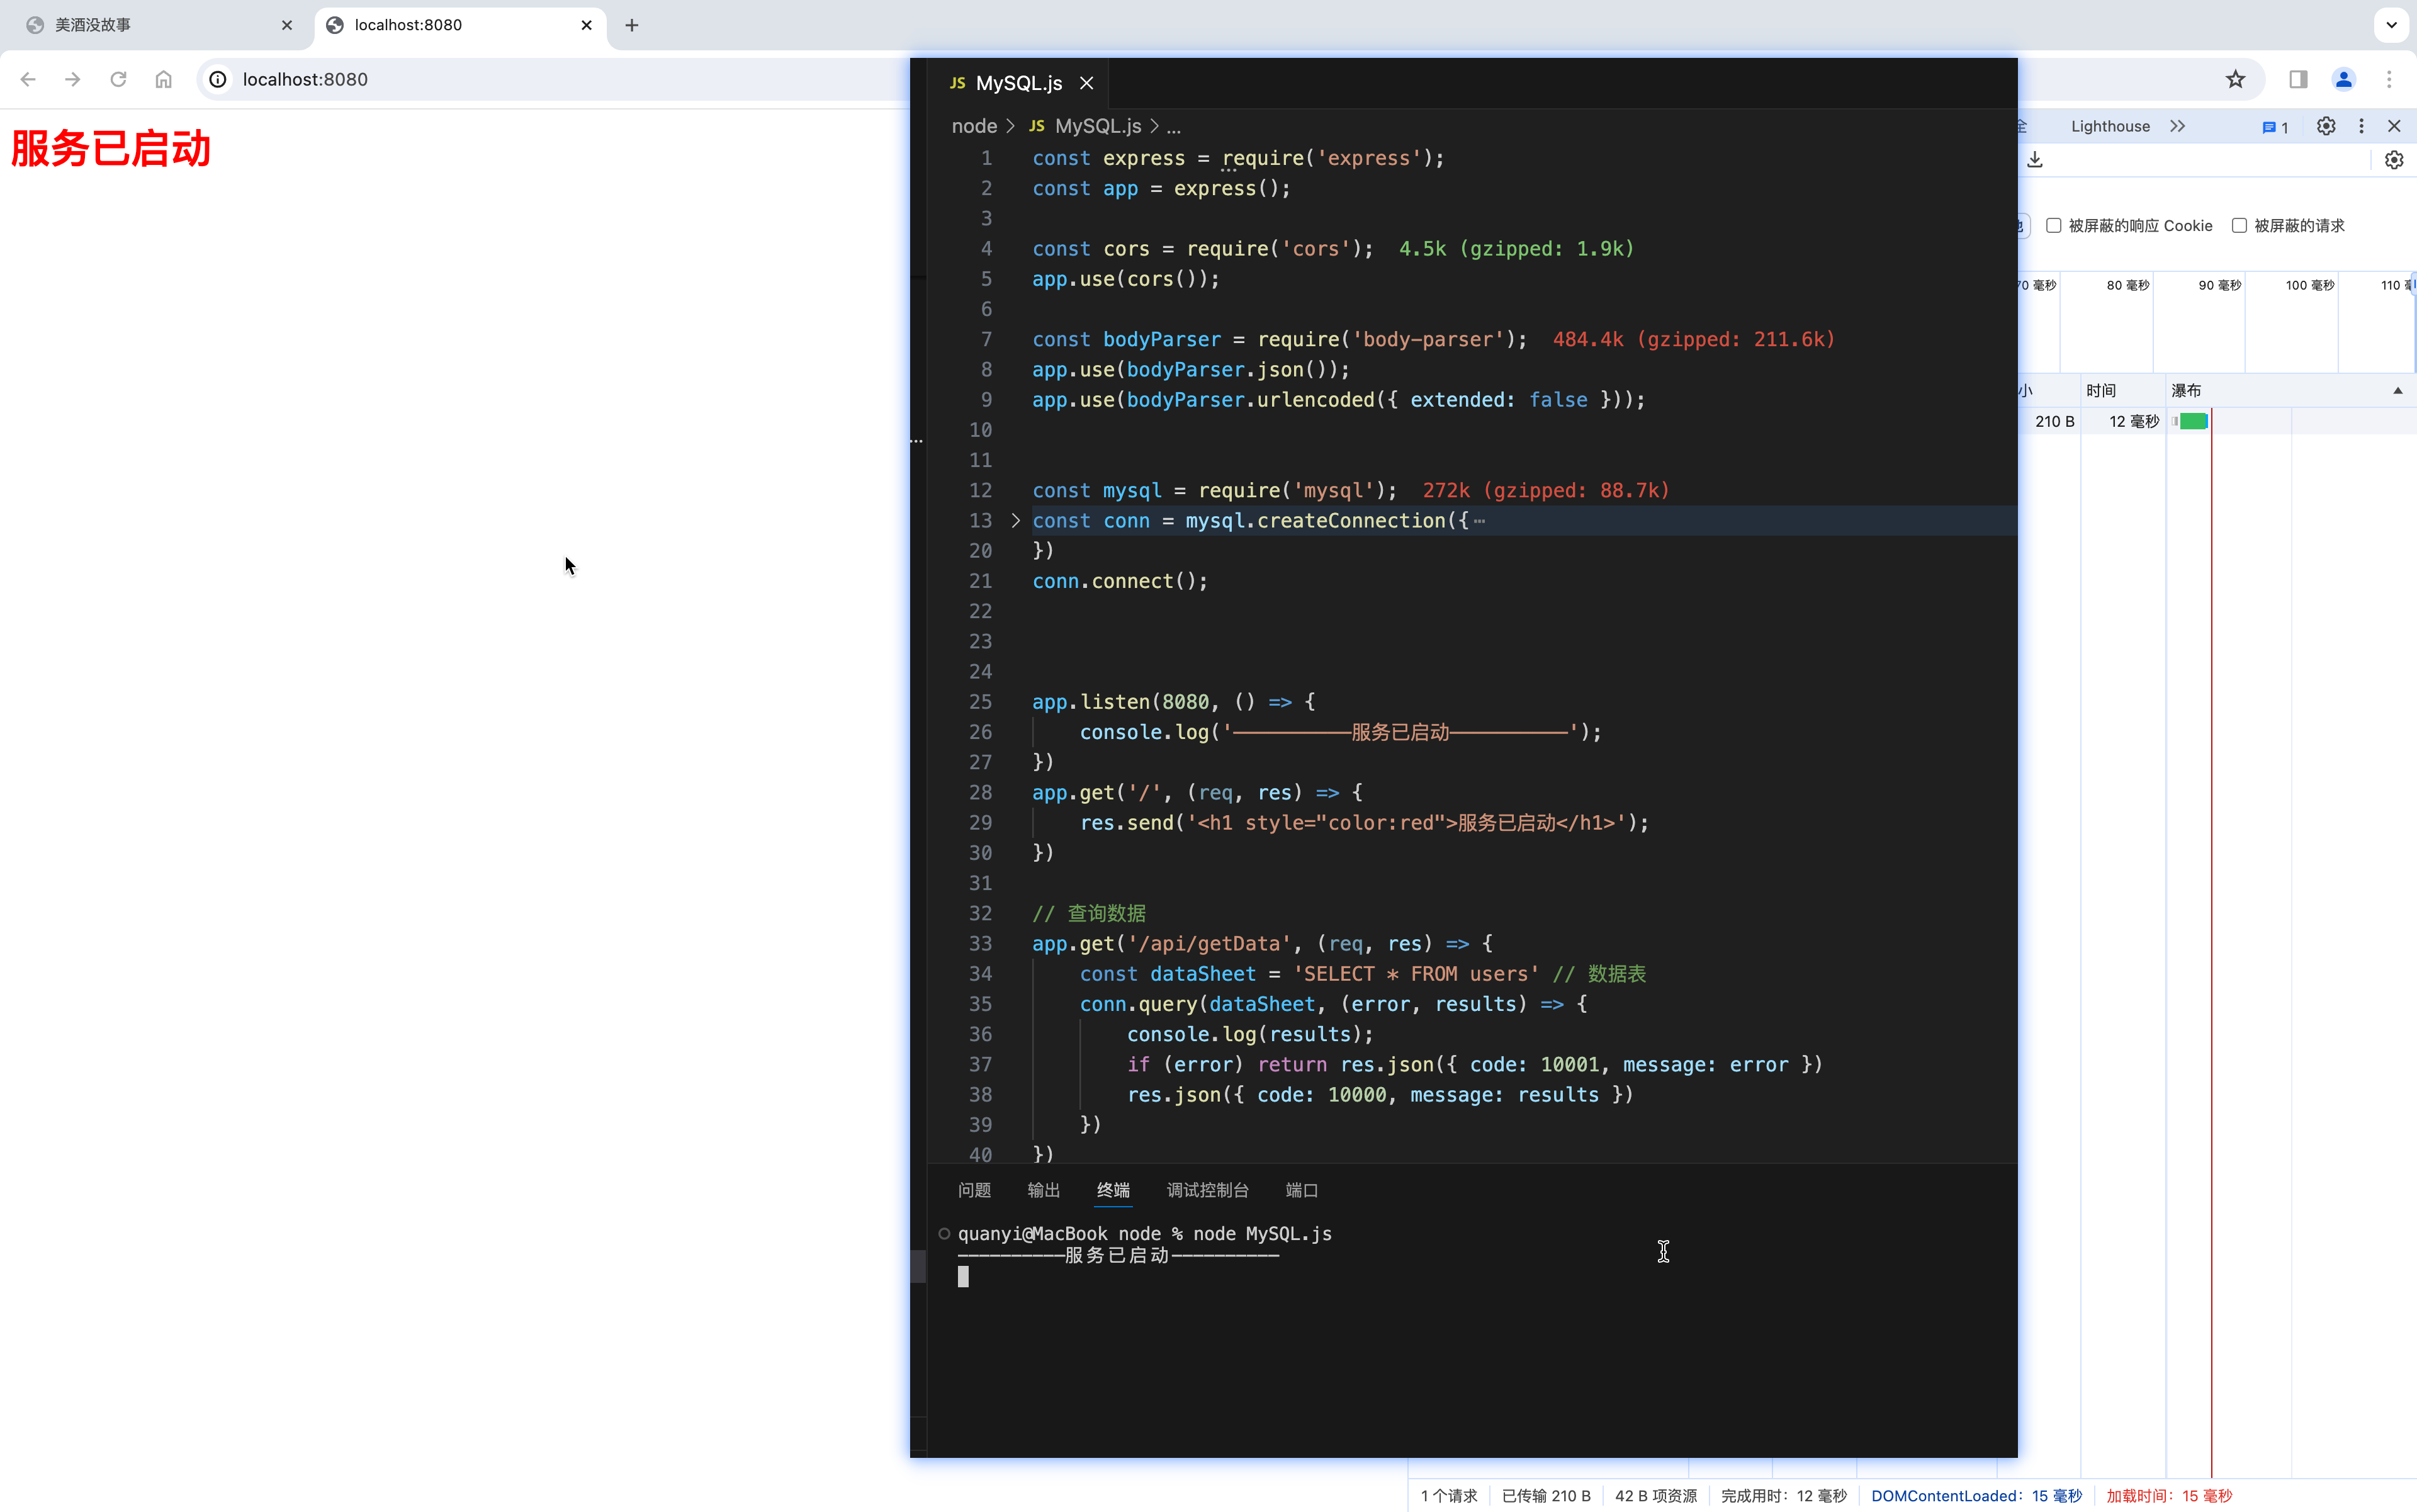The height and width of the screenshot is (1512, 2417).
Task: Open the Chrome profile avatar icon
Action: click(2343, 79)
